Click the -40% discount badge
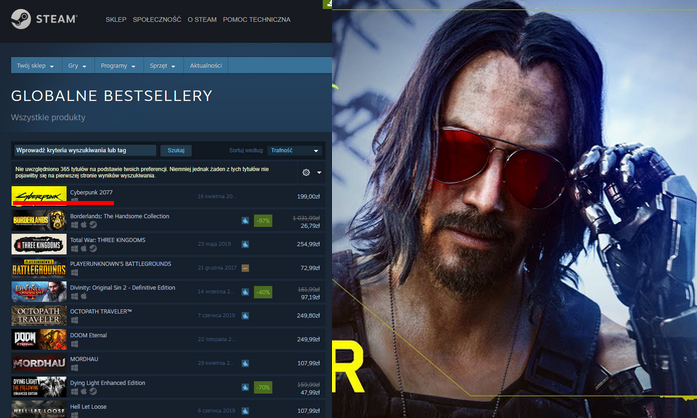This screenshot has width=697, height=418. coord(263,292)
